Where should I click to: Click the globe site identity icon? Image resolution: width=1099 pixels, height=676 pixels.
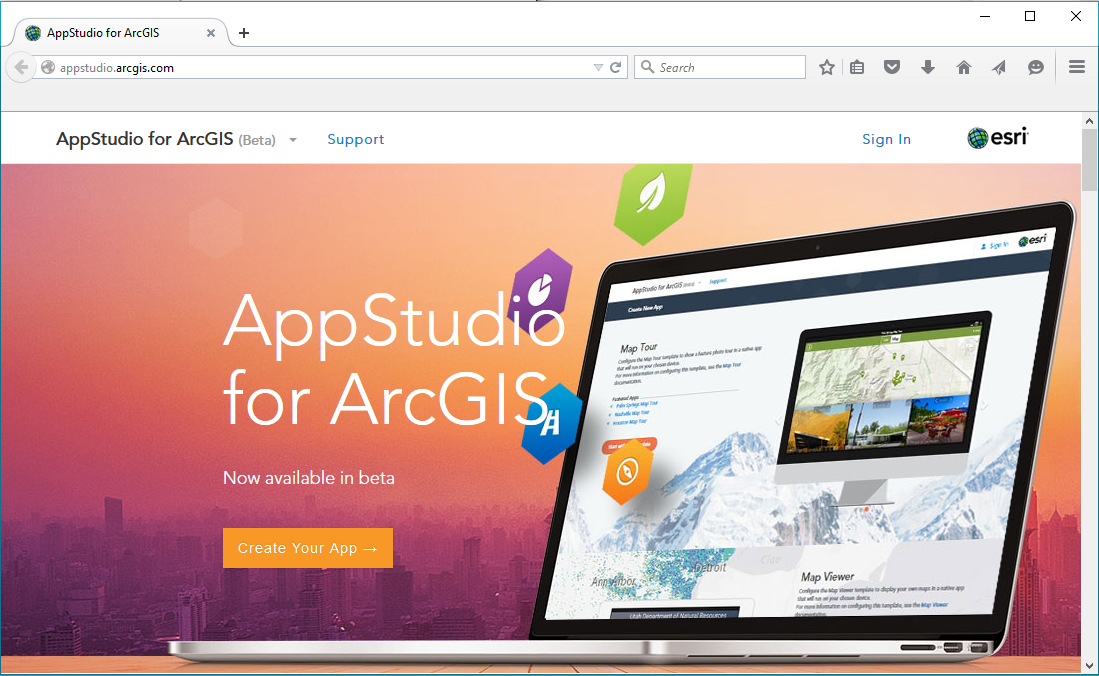tap(48, 67)
